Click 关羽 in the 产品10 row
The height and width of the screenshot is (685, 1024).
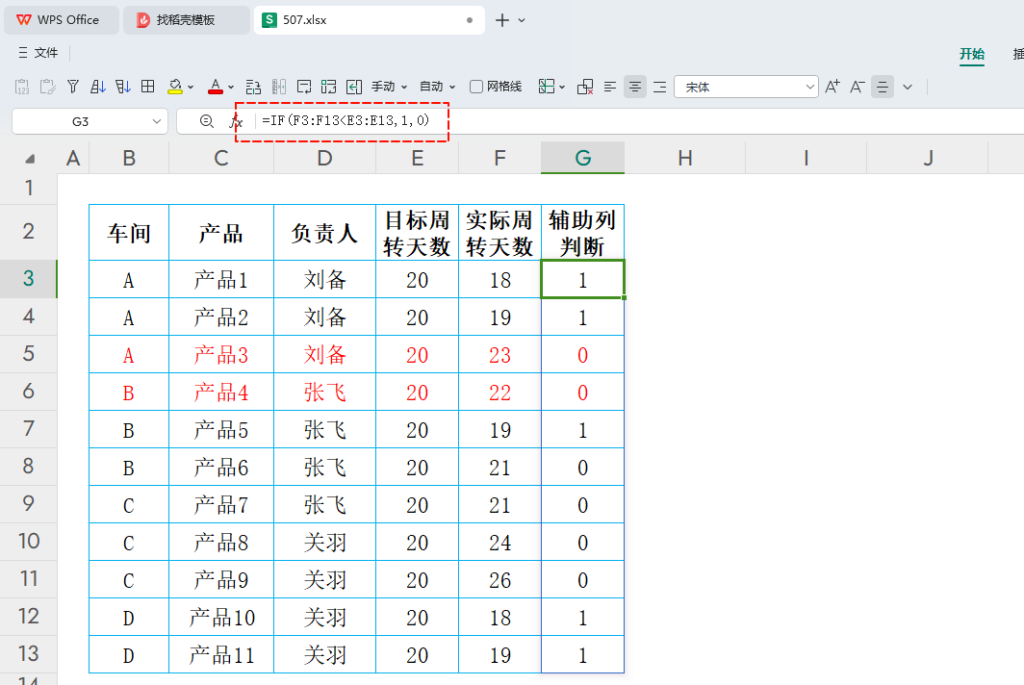325,618
